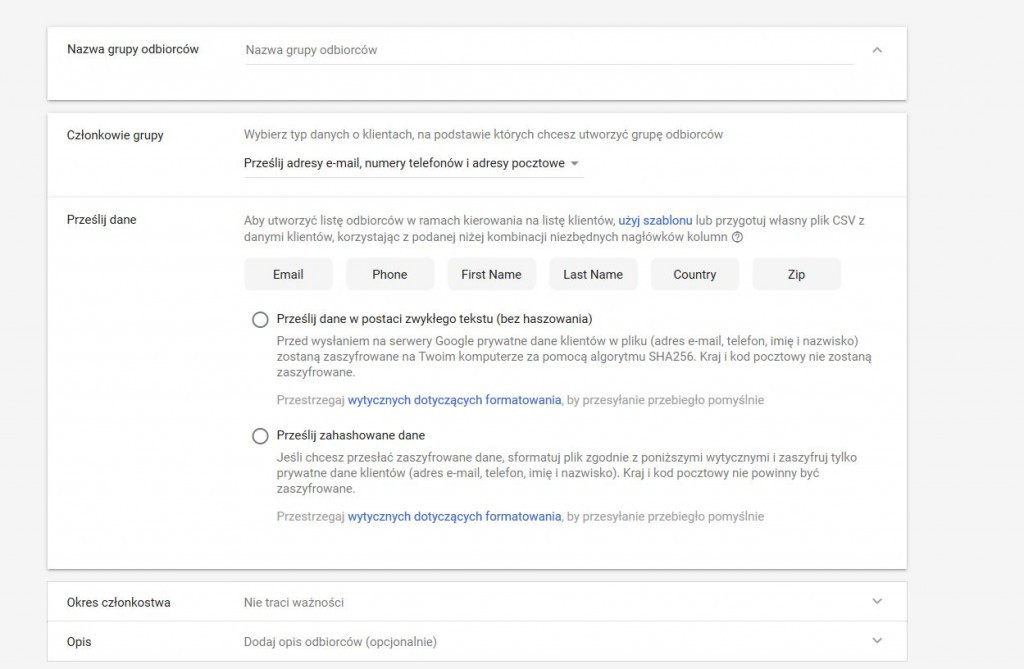
Task: Expand the Opis section chevron
Action: [877, 641]
